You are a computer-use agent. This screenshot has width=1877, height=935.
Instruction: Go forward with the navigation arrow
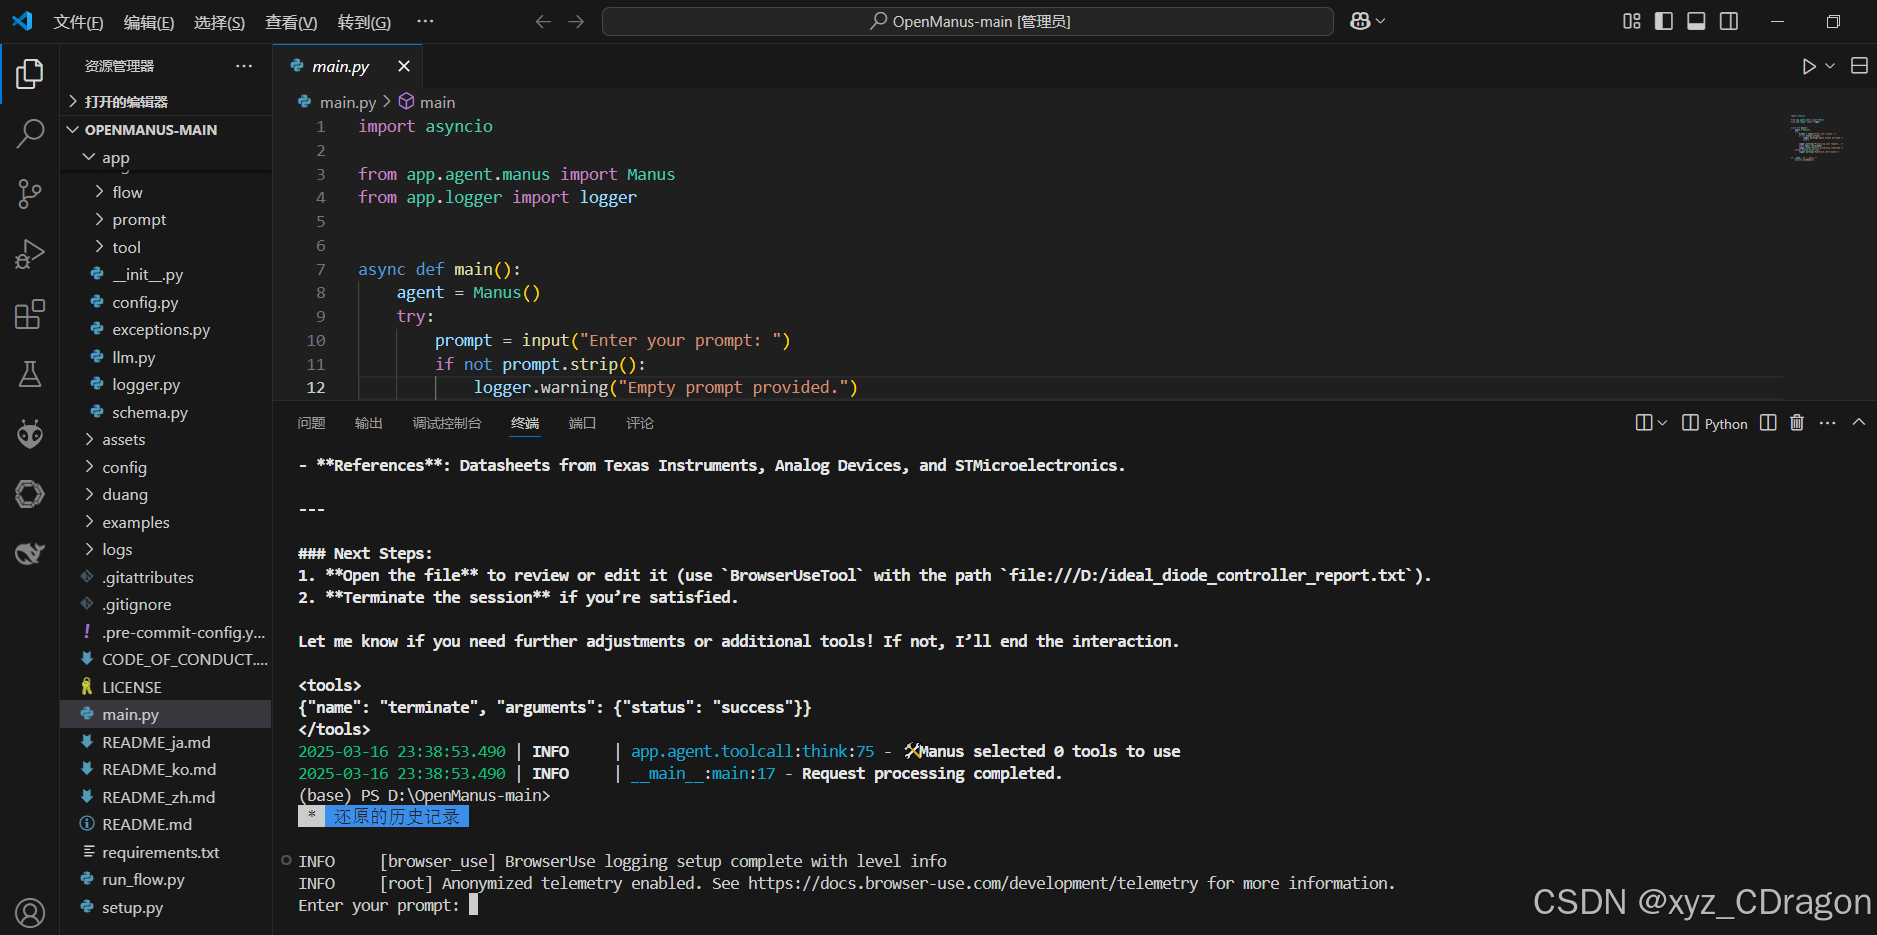pyautogui.click(x=576, y=21)
